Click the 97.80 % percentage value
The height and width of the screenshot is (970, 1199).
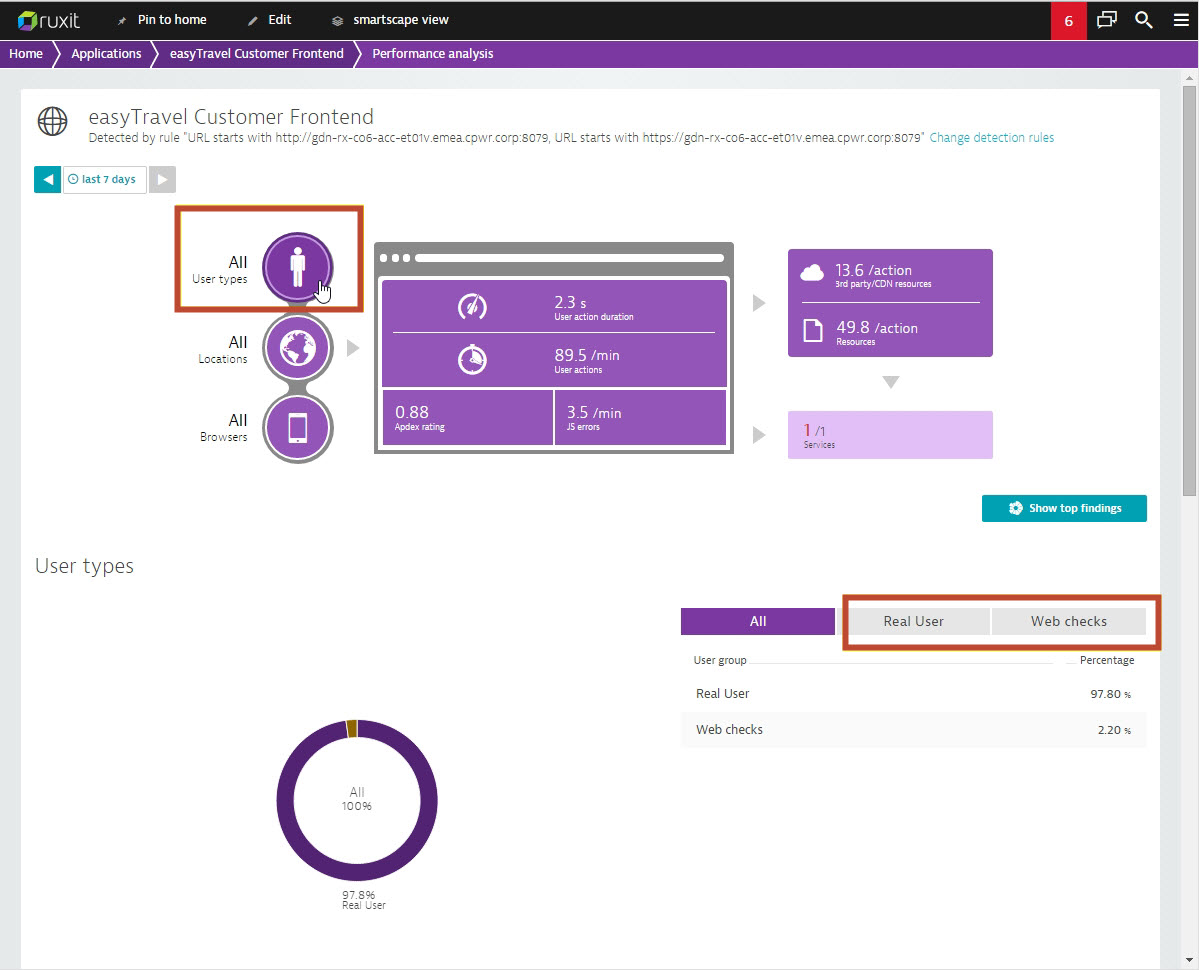click(x=1110, y=694)
